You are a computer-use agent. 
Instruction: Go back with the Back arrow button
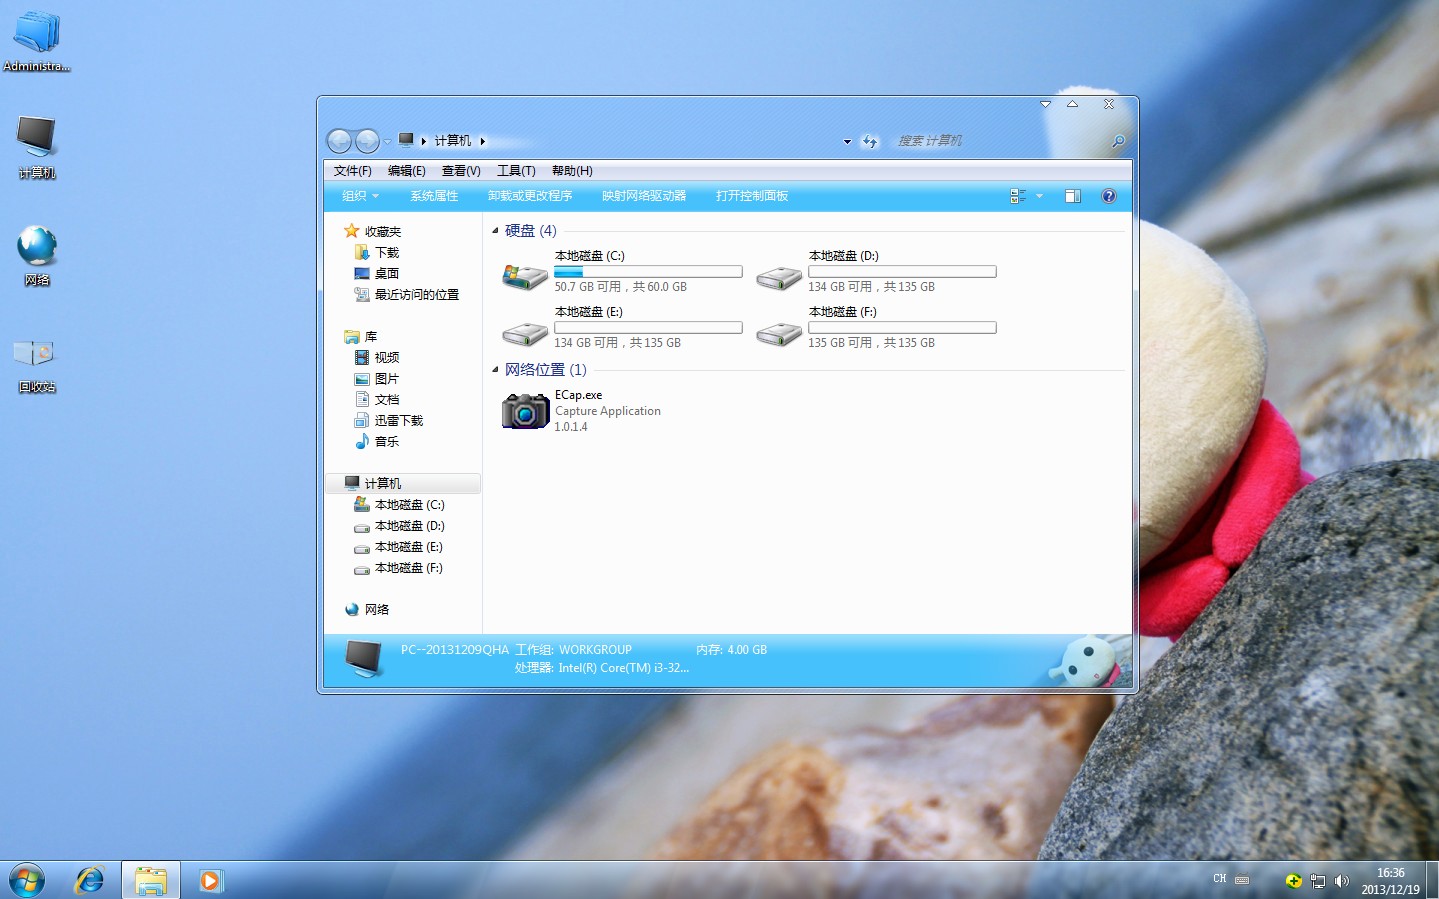[339, 141]
